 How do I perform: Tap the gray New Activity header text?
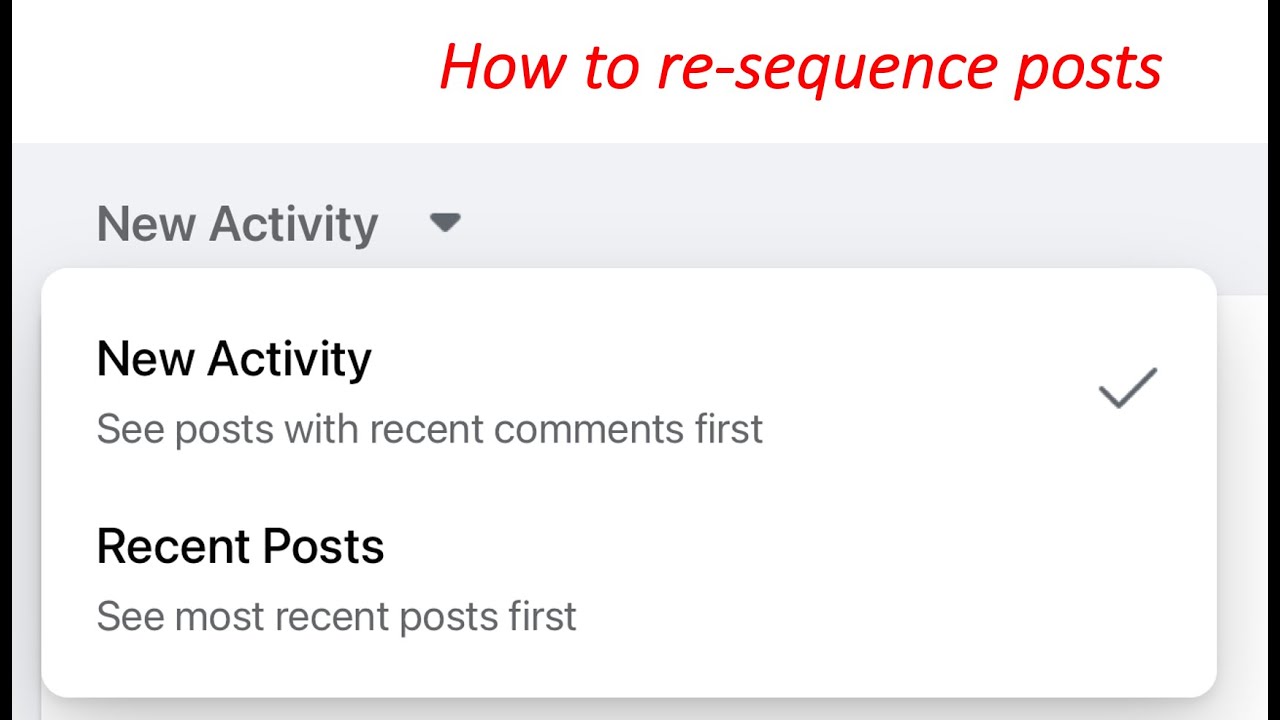[x=237, y=224]
